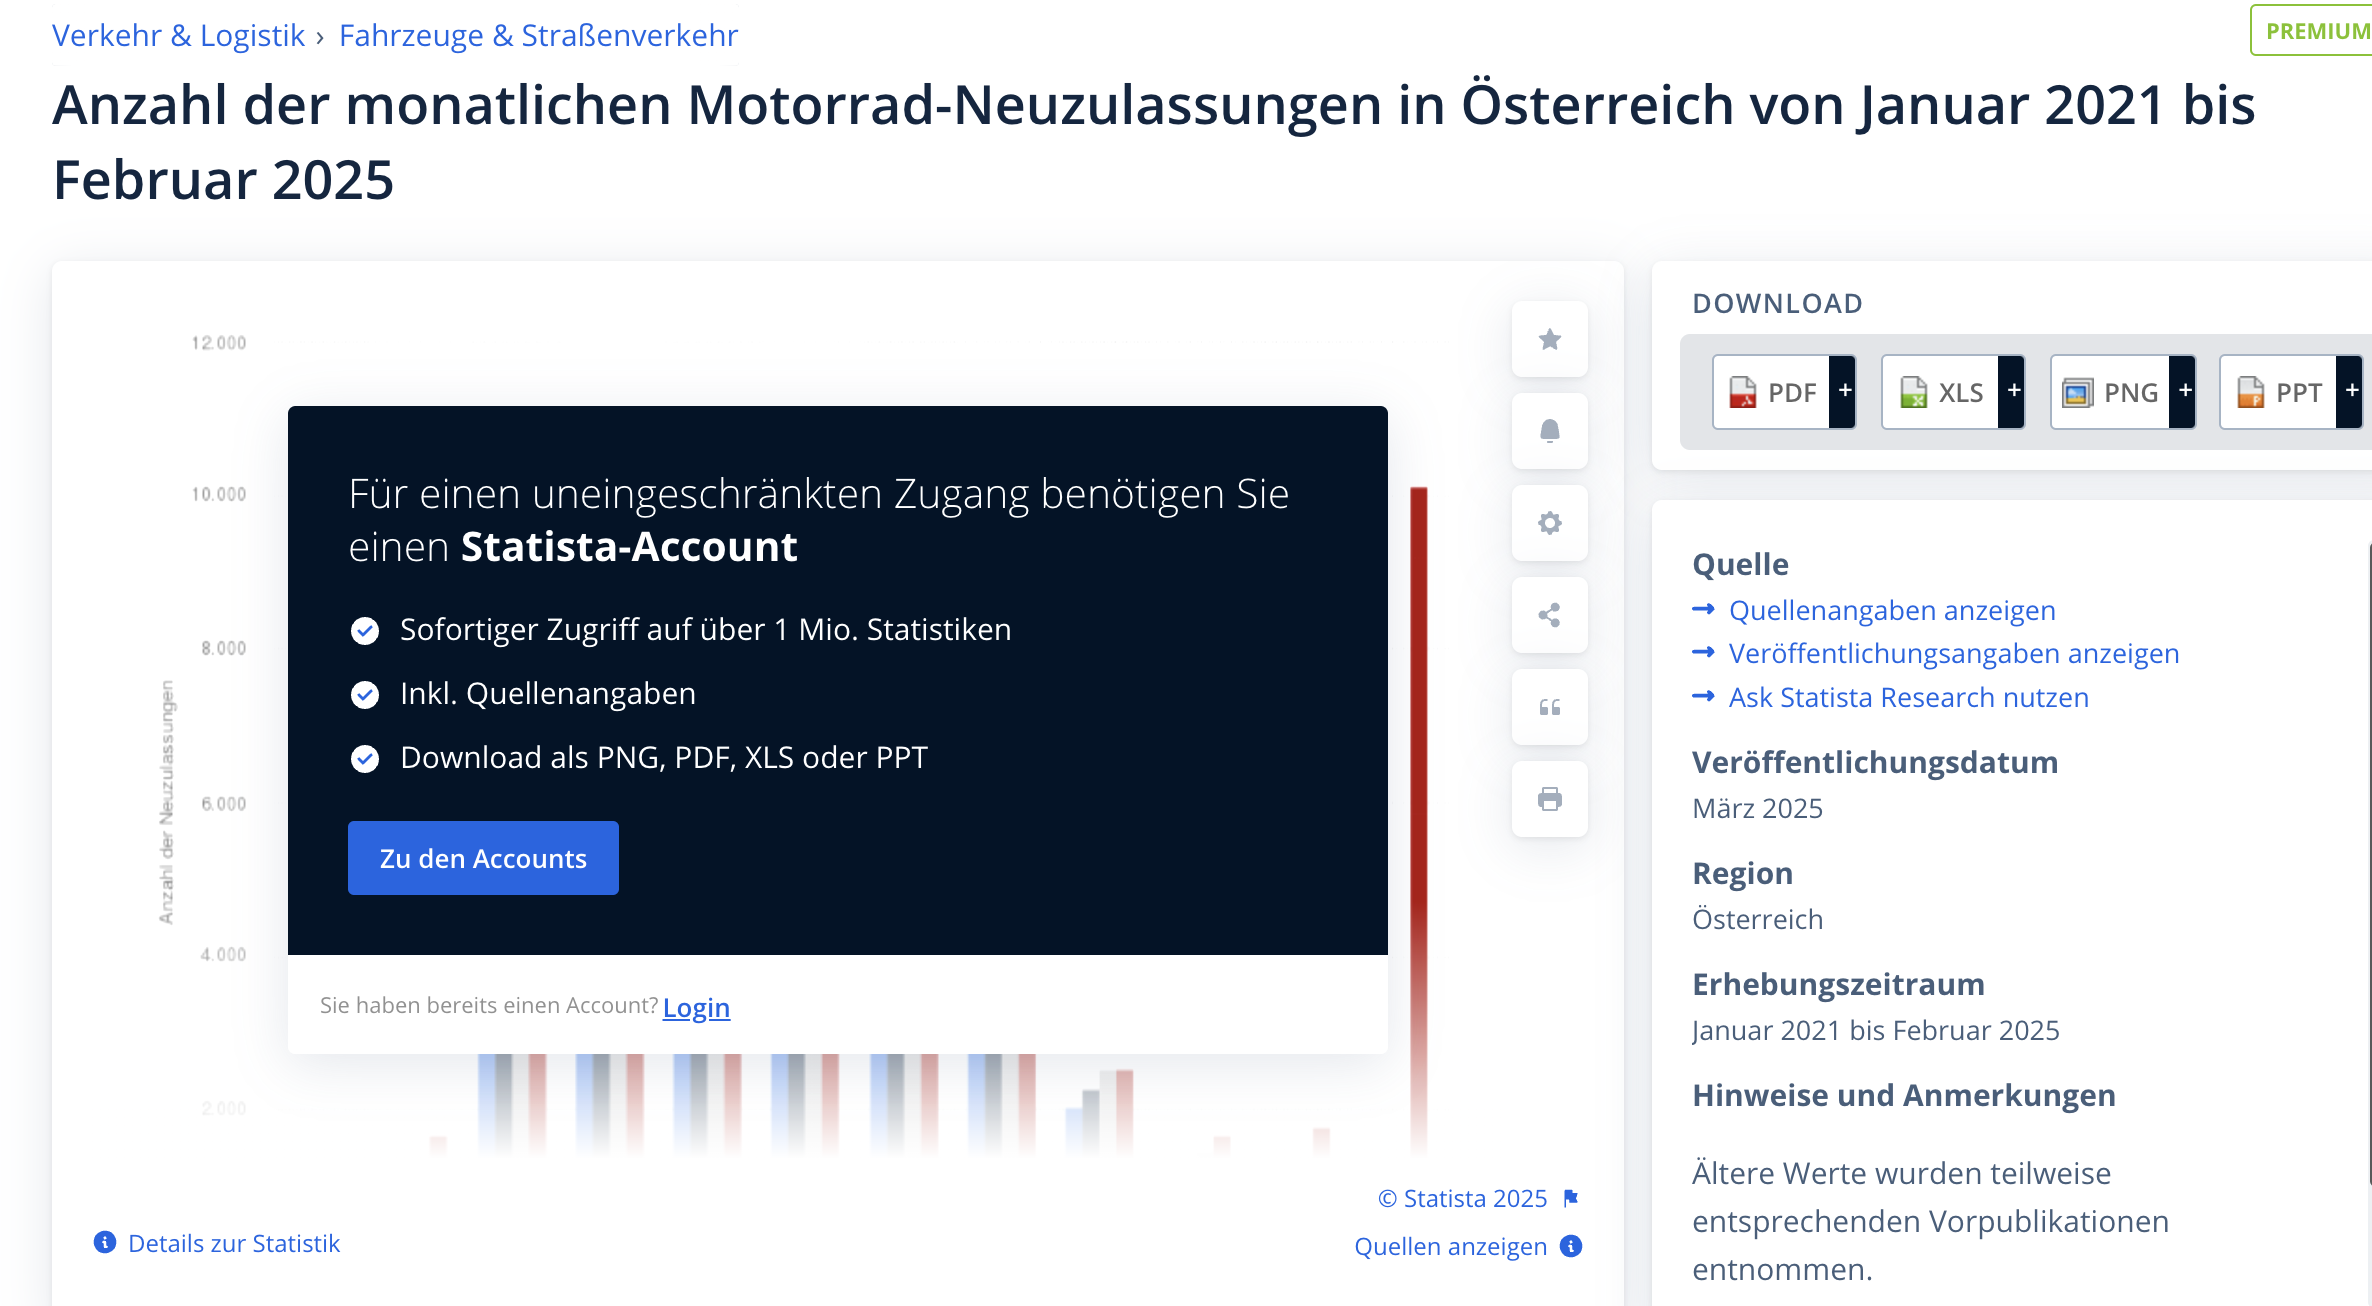Click the Login link
The image size is (2372, 1306).
tap(696, 1007)
